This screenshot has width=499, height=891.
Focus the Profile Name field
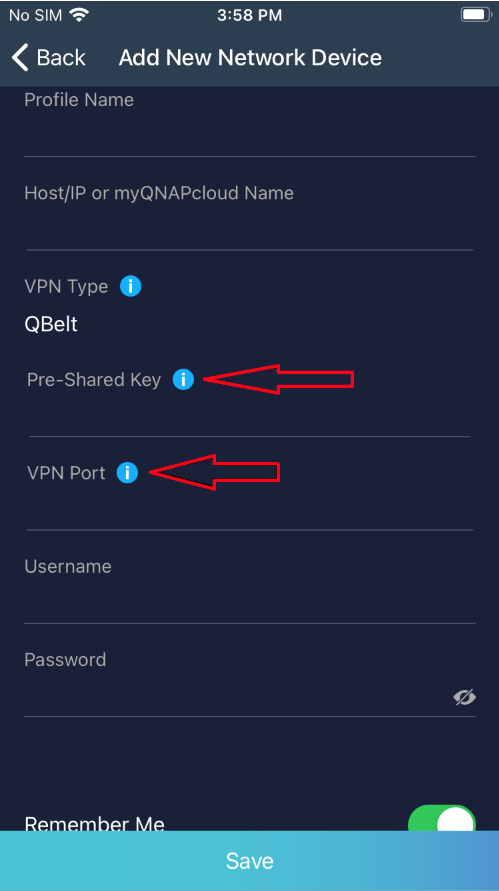point(250,134)
